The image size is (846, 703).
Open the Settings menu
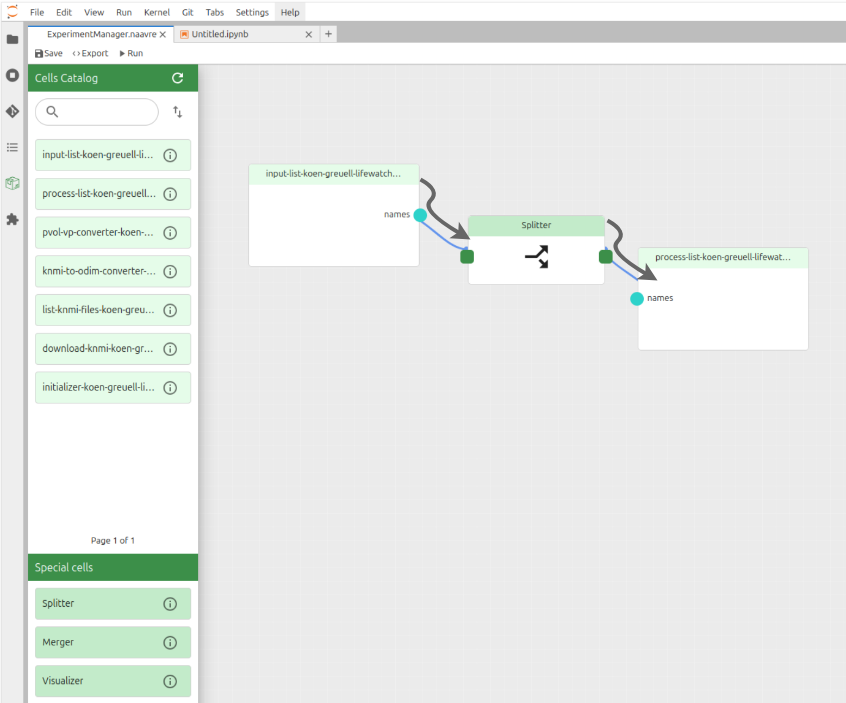252,12
